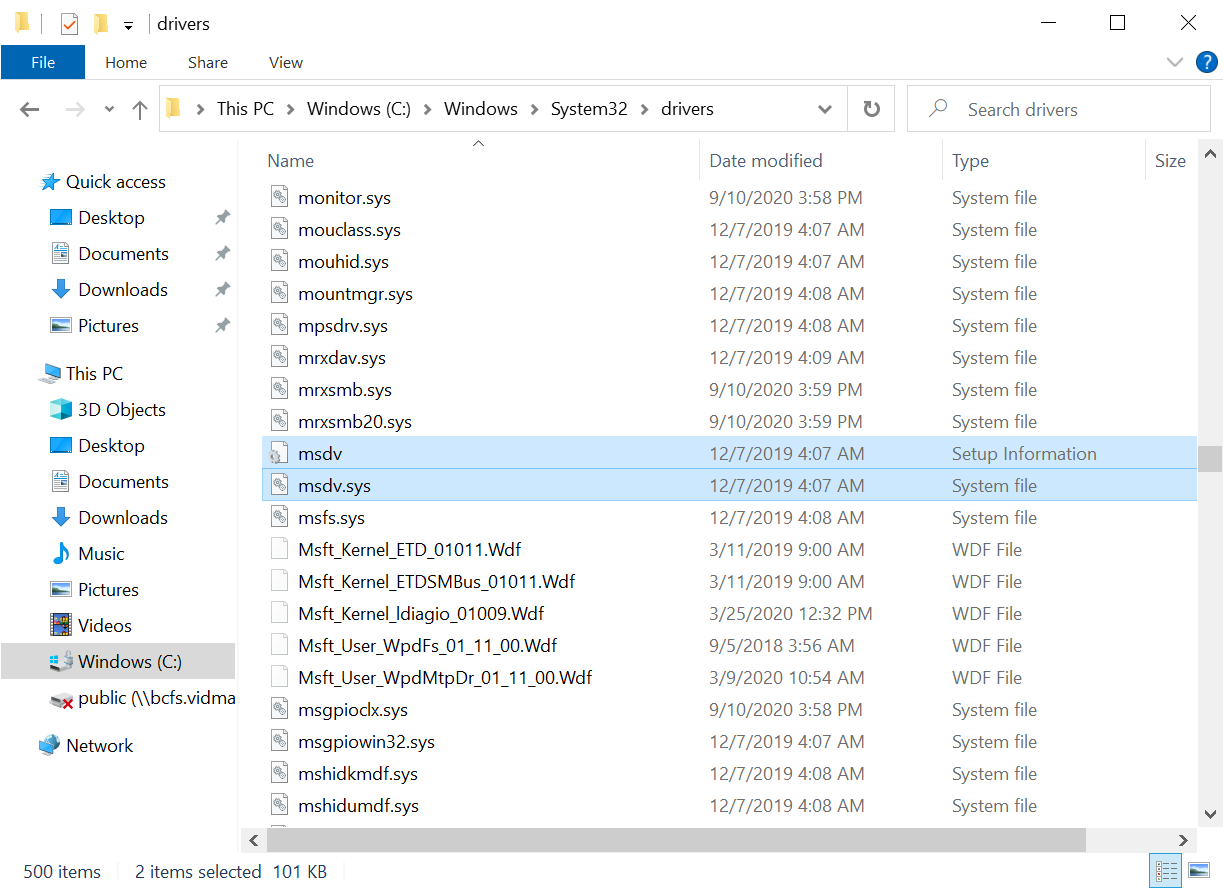Open Videos folder in navigation pane
This screenshot has width=1224, height=889.
click(x=105, y=626)
